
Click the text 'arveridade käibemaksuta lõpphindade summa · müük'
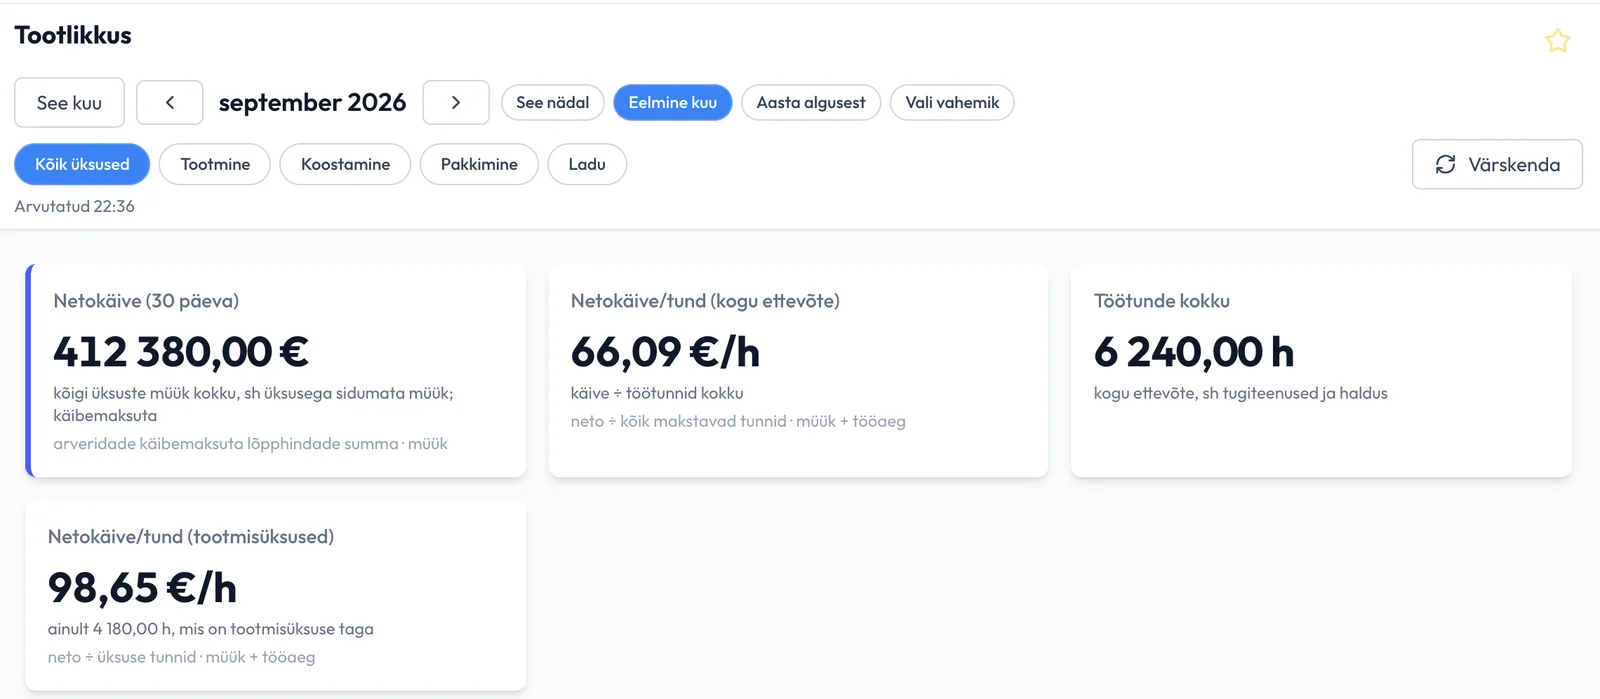click(250, 443)
